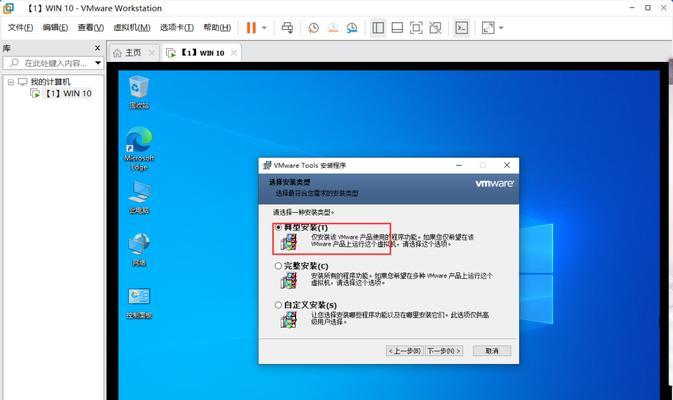Viewport: 673px width, 400px height.
Task: Select the 自定义安装(S) radio button
Action: click(x=278, y=305)
